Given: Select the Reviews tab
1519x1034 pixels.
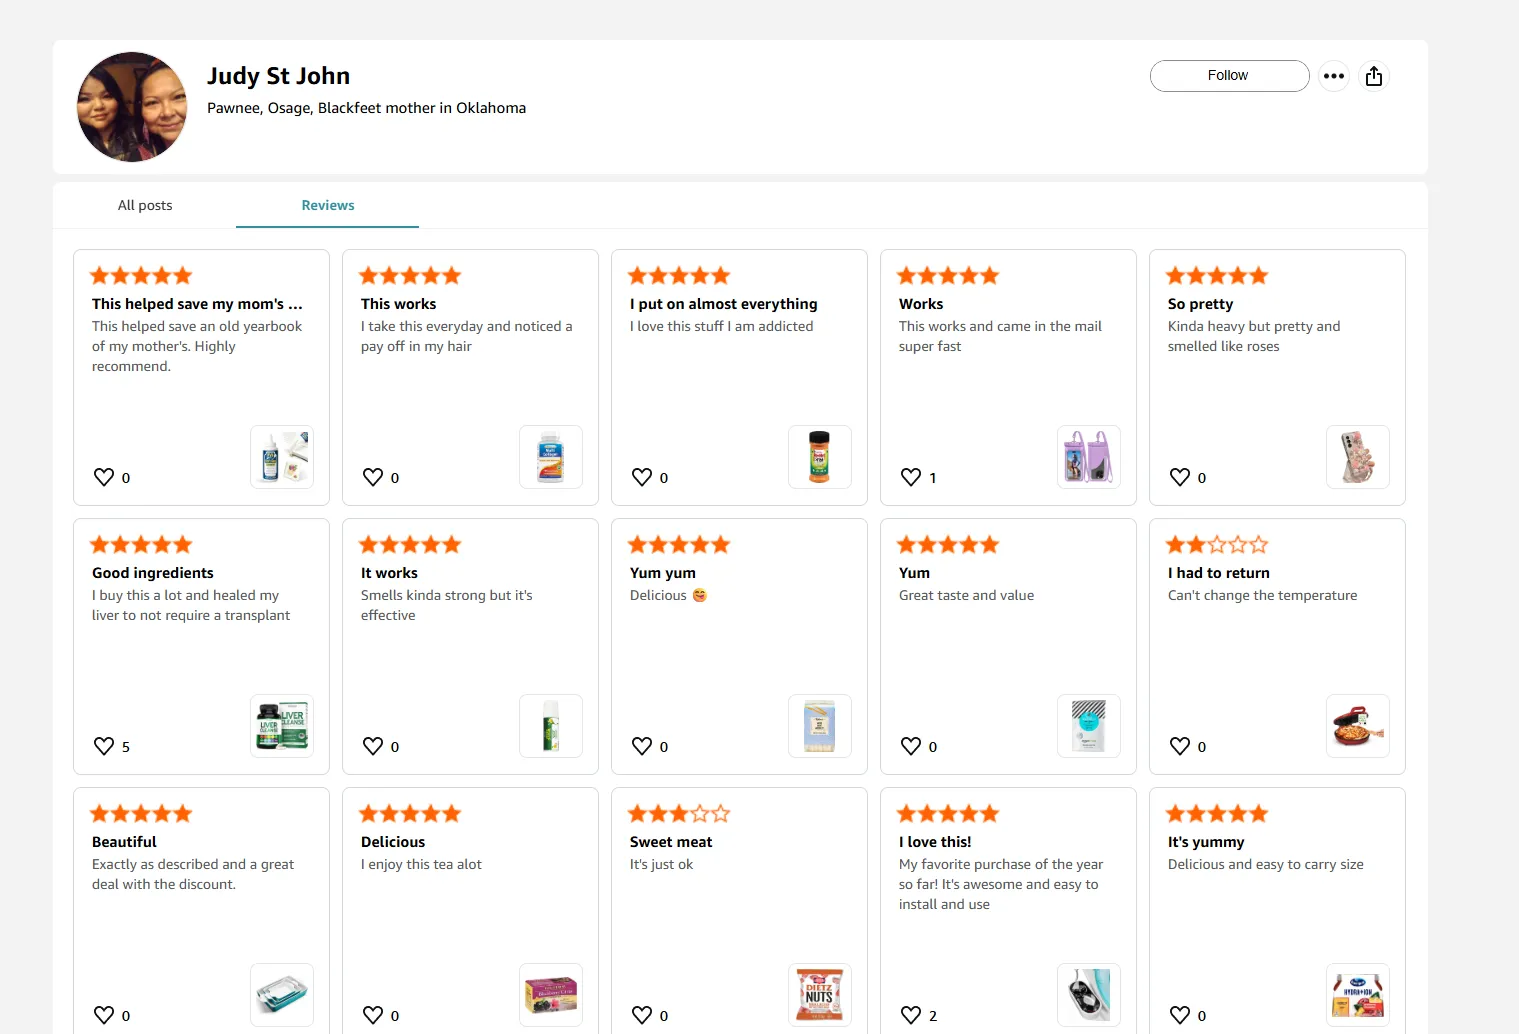Looking at the screenshot, I should (327, 205).
